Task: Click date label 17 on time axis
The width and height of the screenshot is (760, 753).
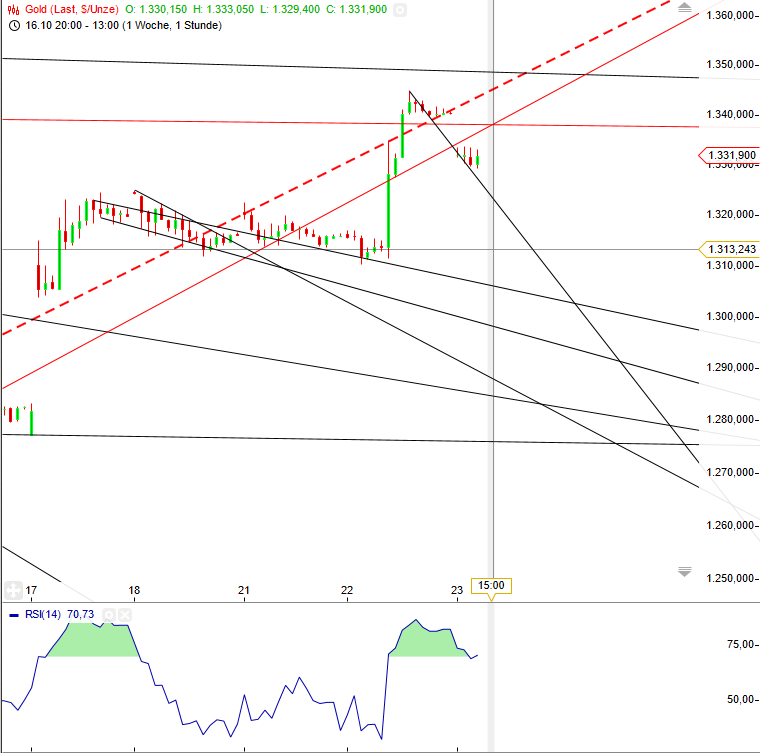Action: coord(31,590)
